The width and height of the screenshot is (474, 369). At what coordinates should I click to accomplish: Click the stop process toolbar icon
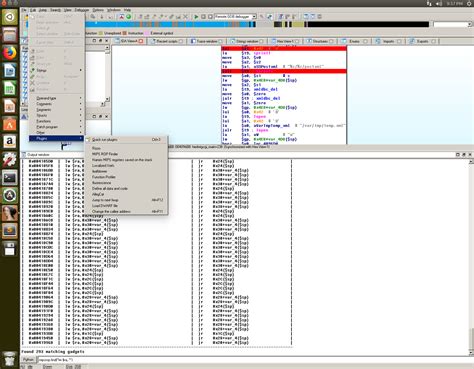[210, 16]
